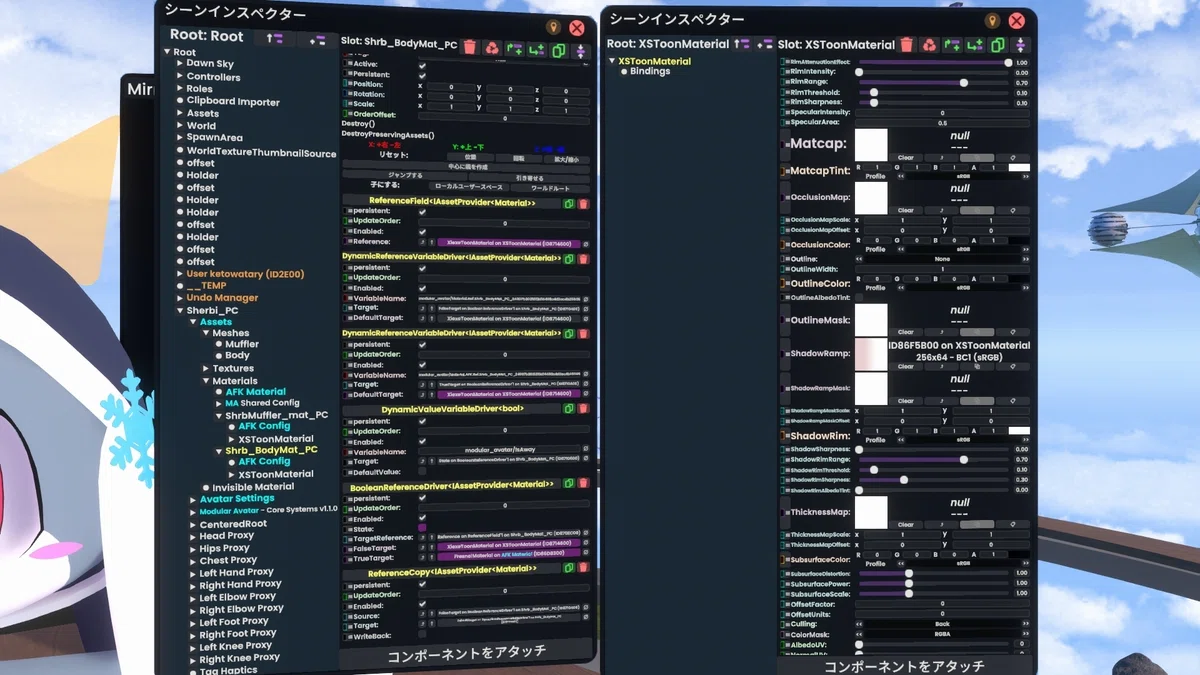The height and width of the screenshot is (675, 1200).
Task: Delete the DynamicValueVariableDriver<bool> component
Action: (x=584, y=408)
